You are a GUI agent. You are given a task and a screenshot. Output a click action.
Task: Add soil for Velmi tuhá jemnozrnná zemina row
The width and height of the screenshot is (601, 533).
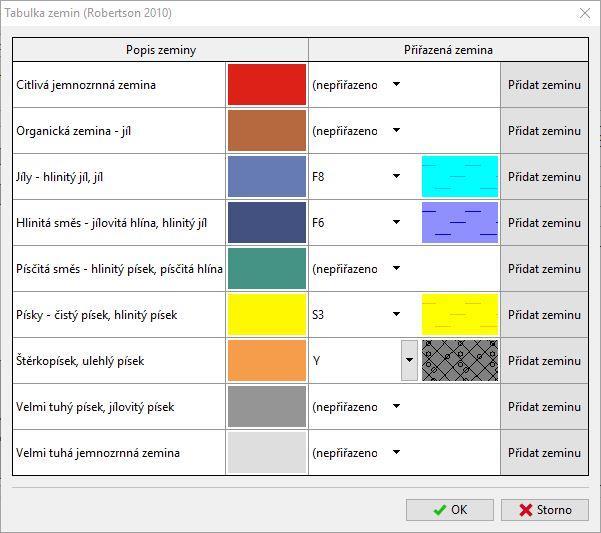(544, 453)
